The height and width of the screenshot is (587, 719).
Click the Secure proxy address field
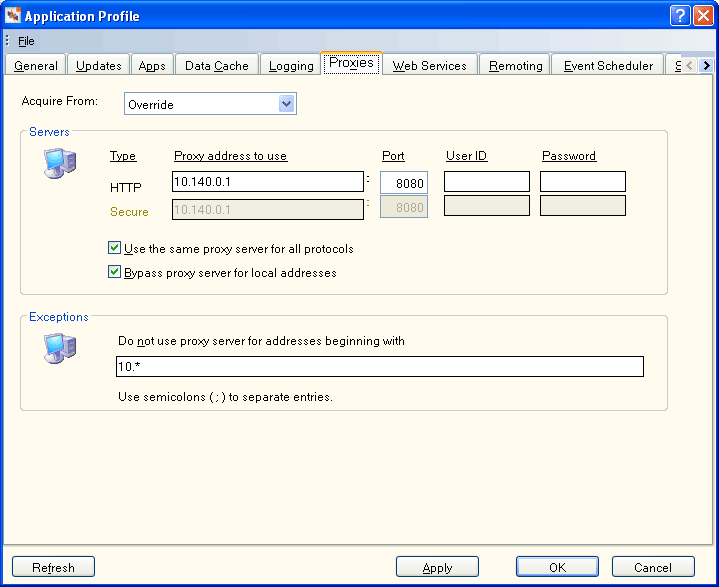268,210
